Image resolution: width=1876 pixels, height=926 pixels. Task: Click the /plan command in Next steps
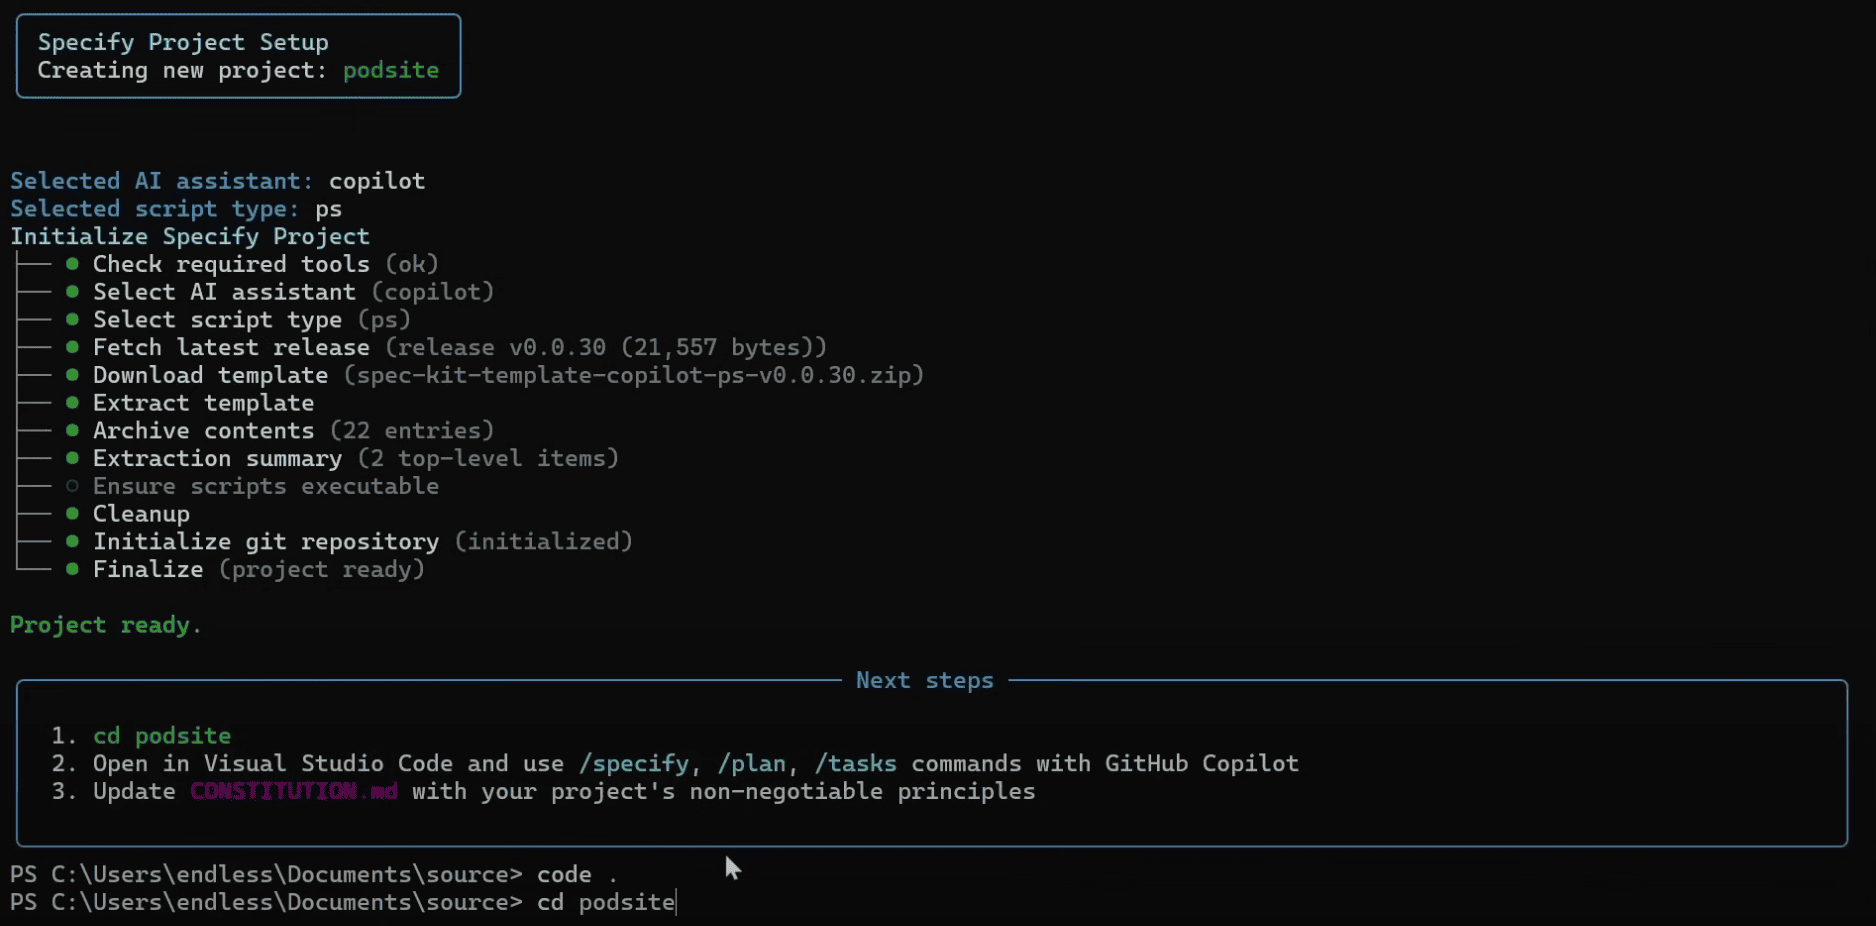[751, 764]
